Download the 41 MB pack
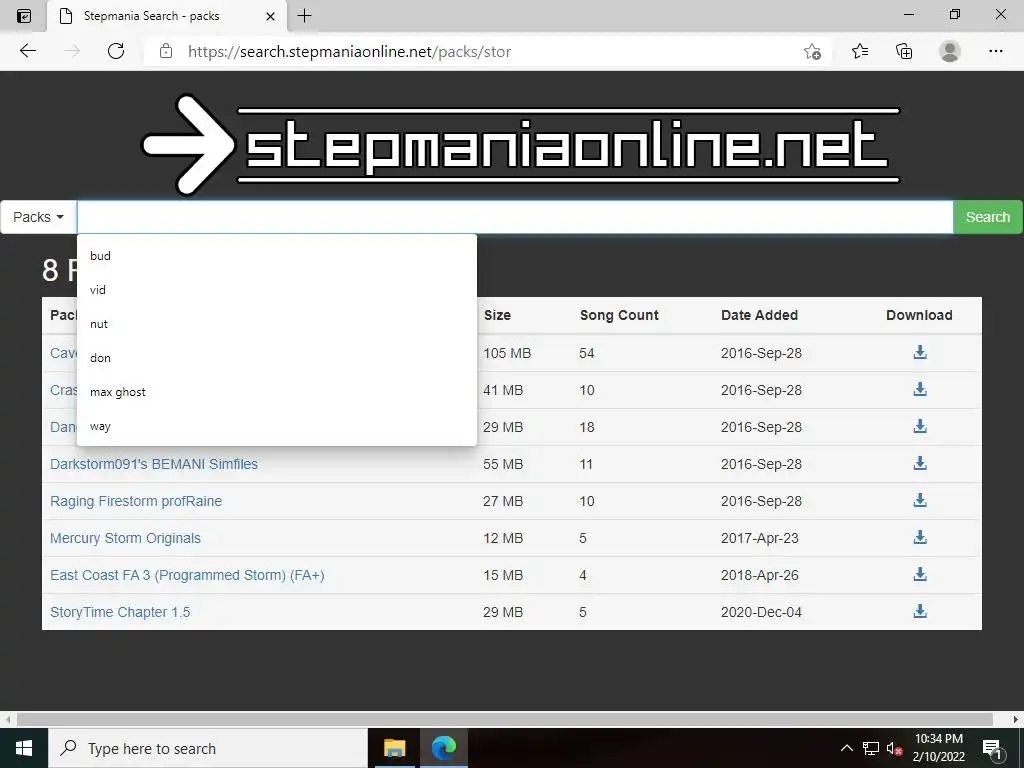The width and height of the screenshot is (1024, 768). 920,390
